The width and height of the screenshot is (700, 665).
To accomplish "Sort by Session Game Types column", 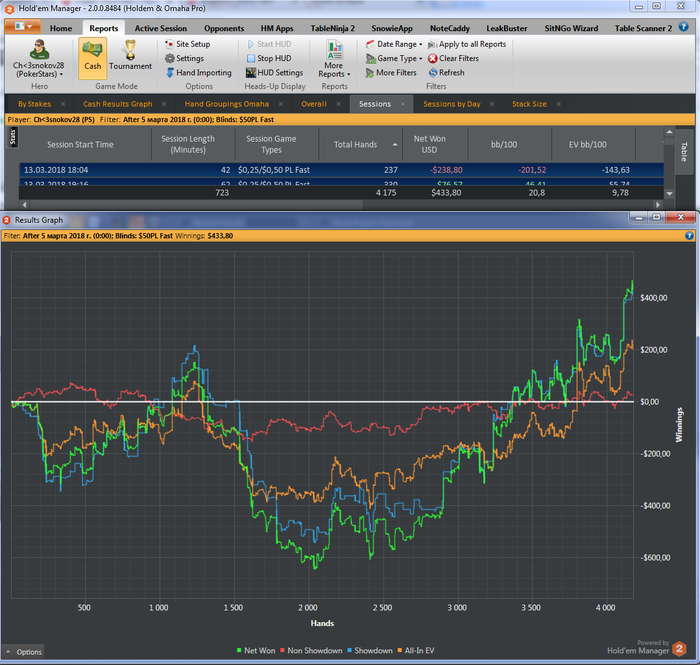I will (277, 145).
